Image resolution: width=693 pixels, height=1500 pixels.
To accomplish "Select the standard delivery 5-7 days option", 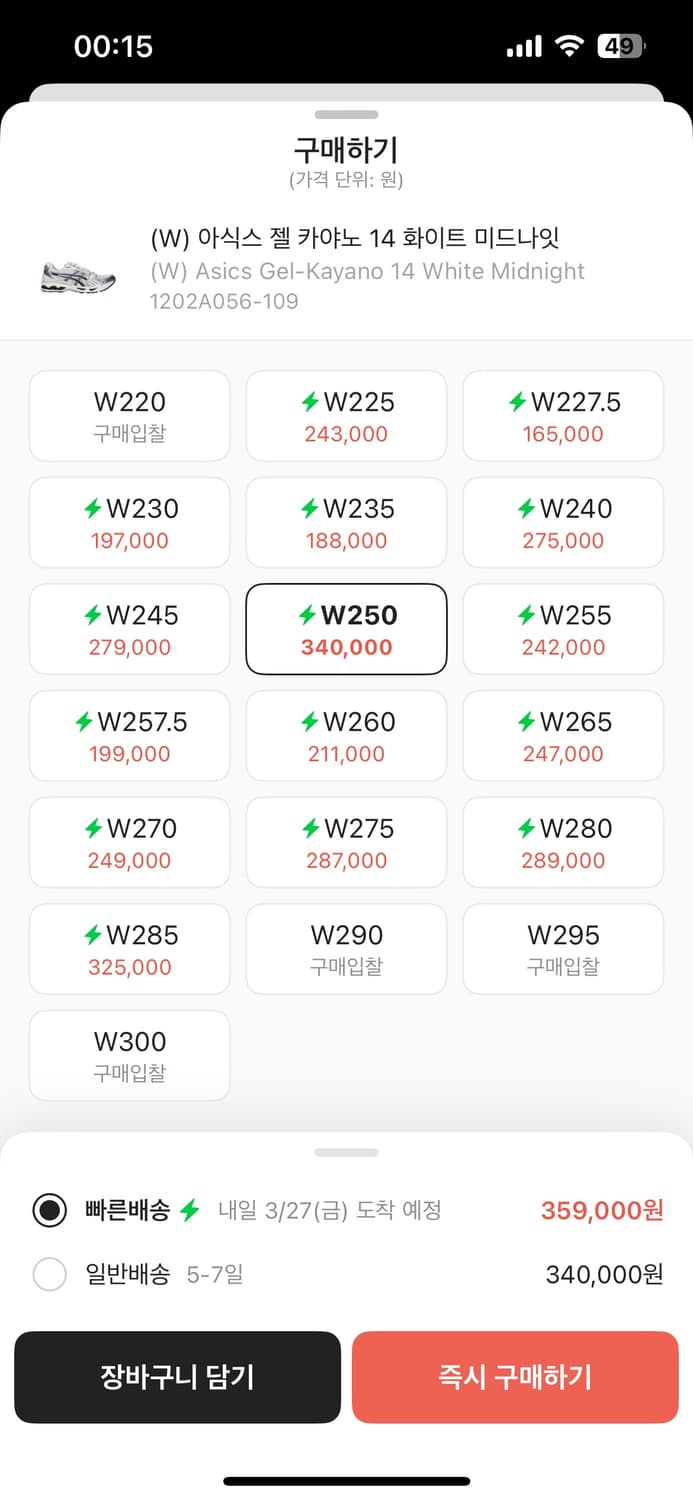I will tap(49, 1275).
